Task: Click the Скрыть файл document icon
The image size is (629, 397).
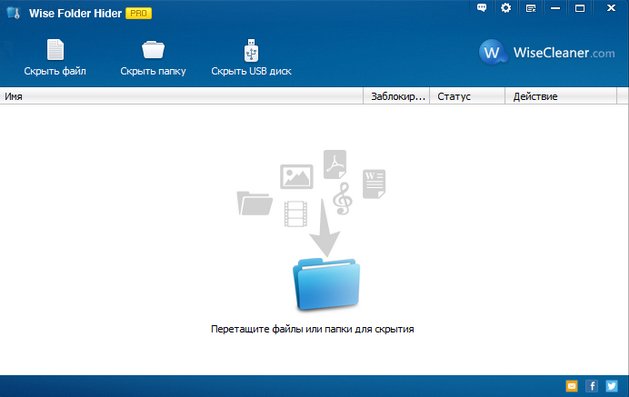Action: point(55,49)
